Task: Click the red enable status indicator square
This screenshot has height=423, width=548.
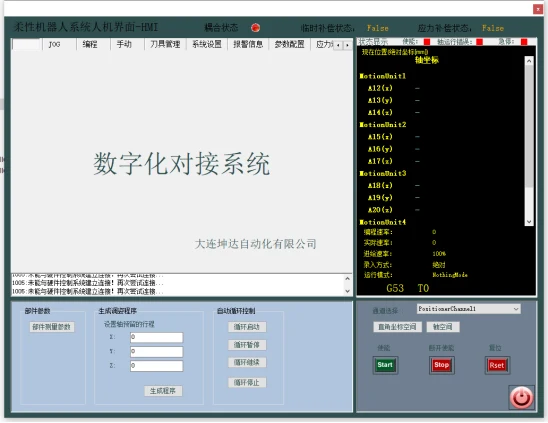Action: coord(427,42)
